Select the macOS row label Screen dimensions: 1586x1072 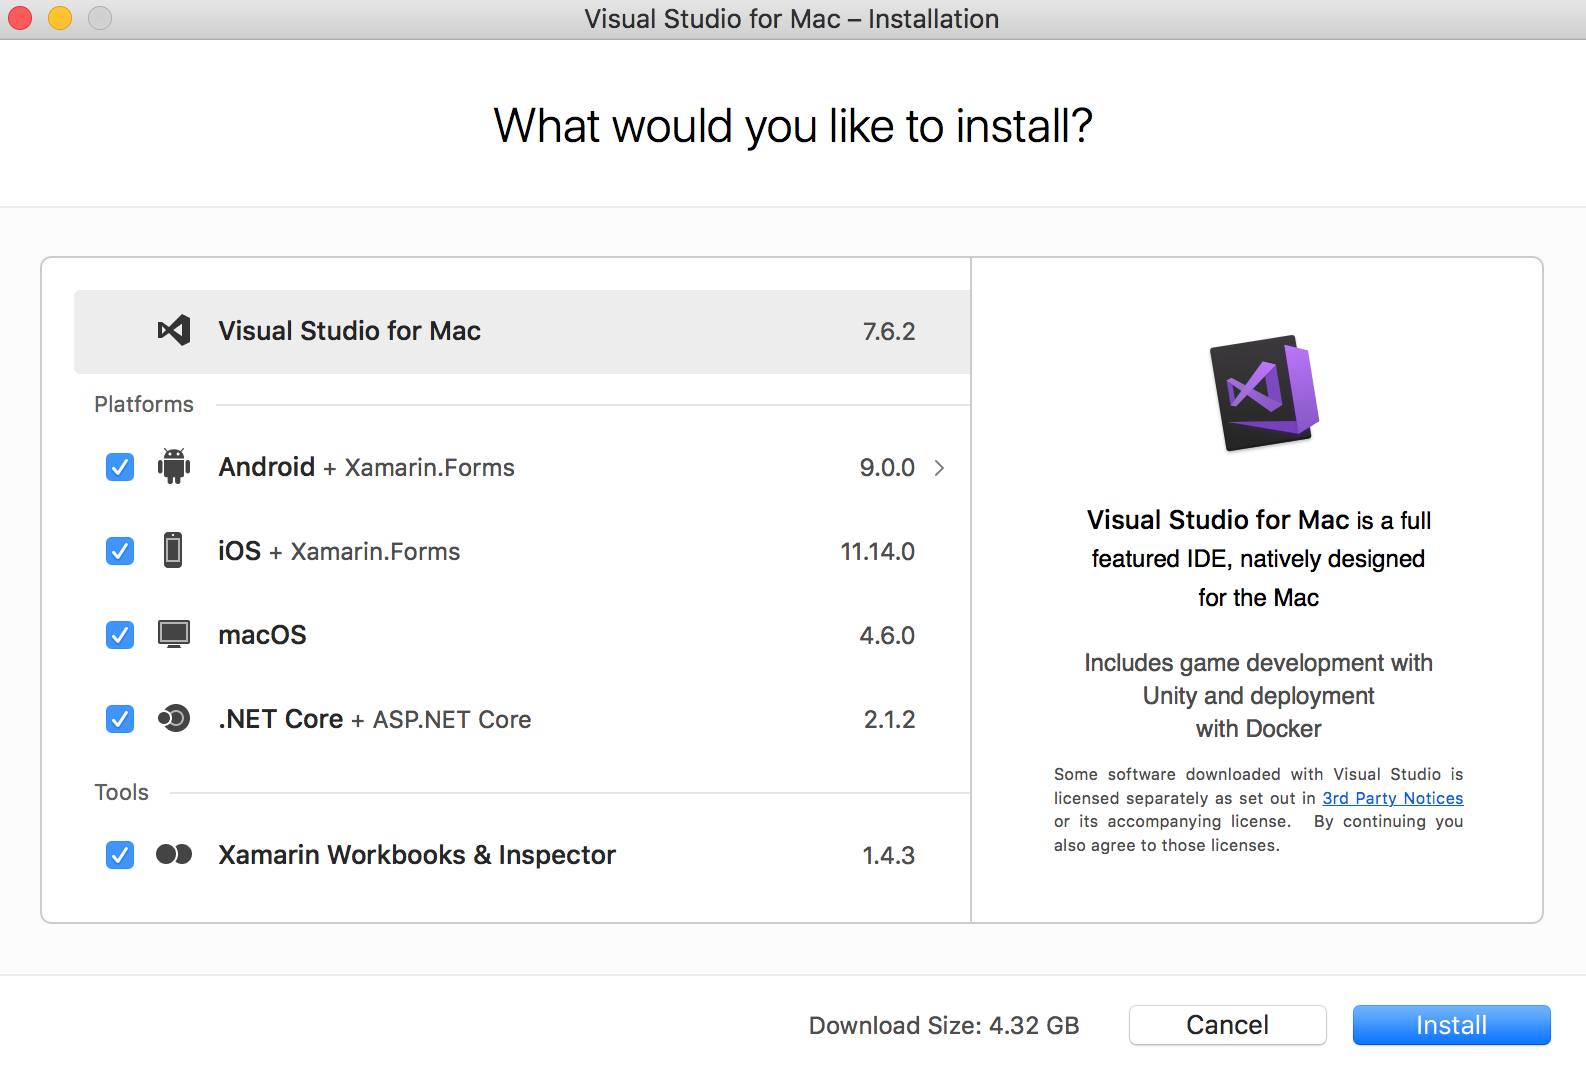(x=262, y=635)
